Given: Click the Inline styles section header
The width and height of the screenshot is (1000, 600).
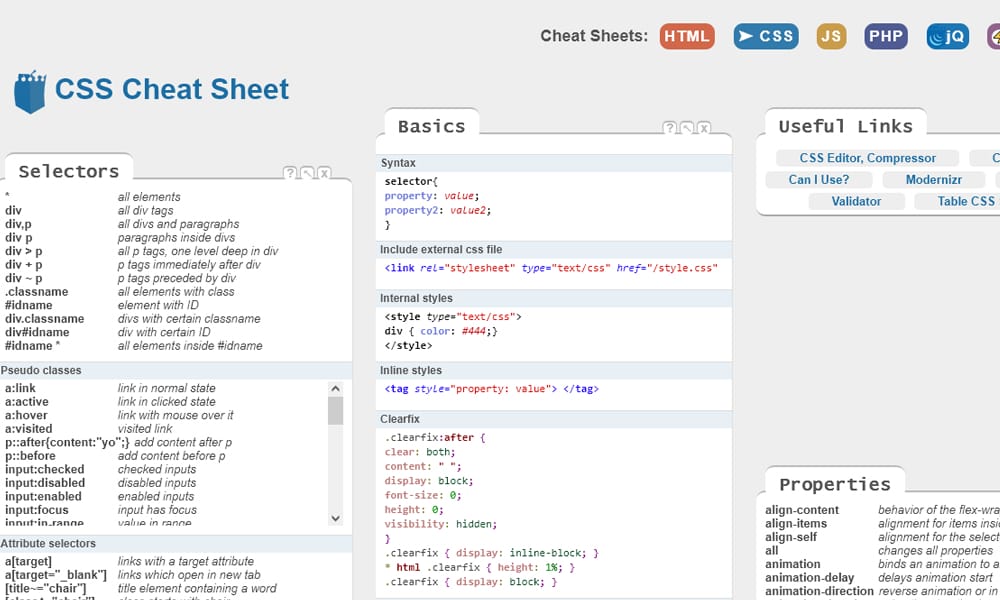Looking at the screenshot, I should pyautogui.click(x=554, y=370).
